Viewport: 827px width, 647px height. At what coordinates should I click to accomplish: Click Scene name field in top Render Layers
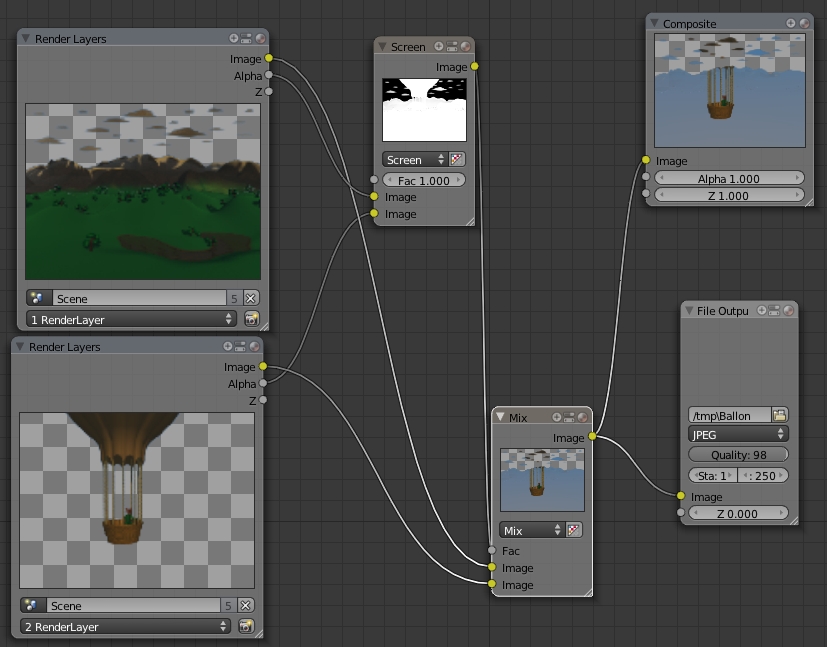pos(139,298)
